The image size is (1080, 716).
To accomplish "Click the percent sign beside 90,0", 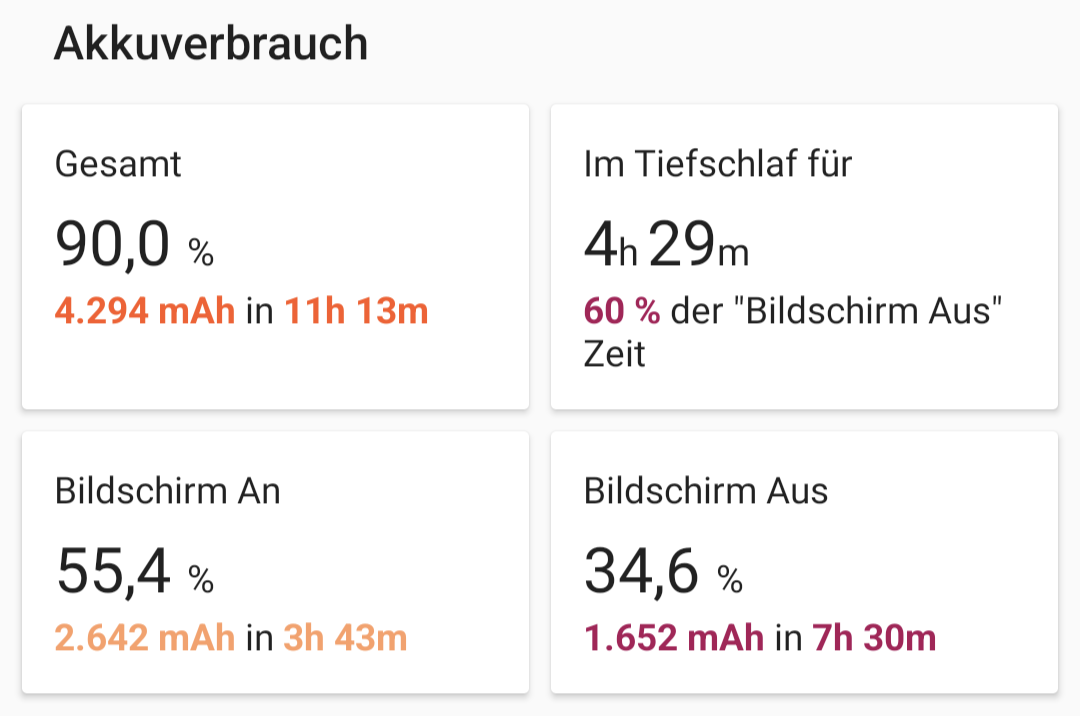I will [x=201, y=254].
